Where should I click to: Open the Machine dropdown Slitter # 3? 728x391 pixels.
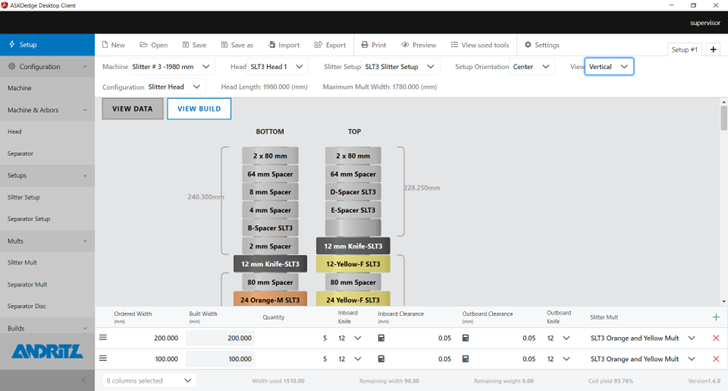point(170,66)
